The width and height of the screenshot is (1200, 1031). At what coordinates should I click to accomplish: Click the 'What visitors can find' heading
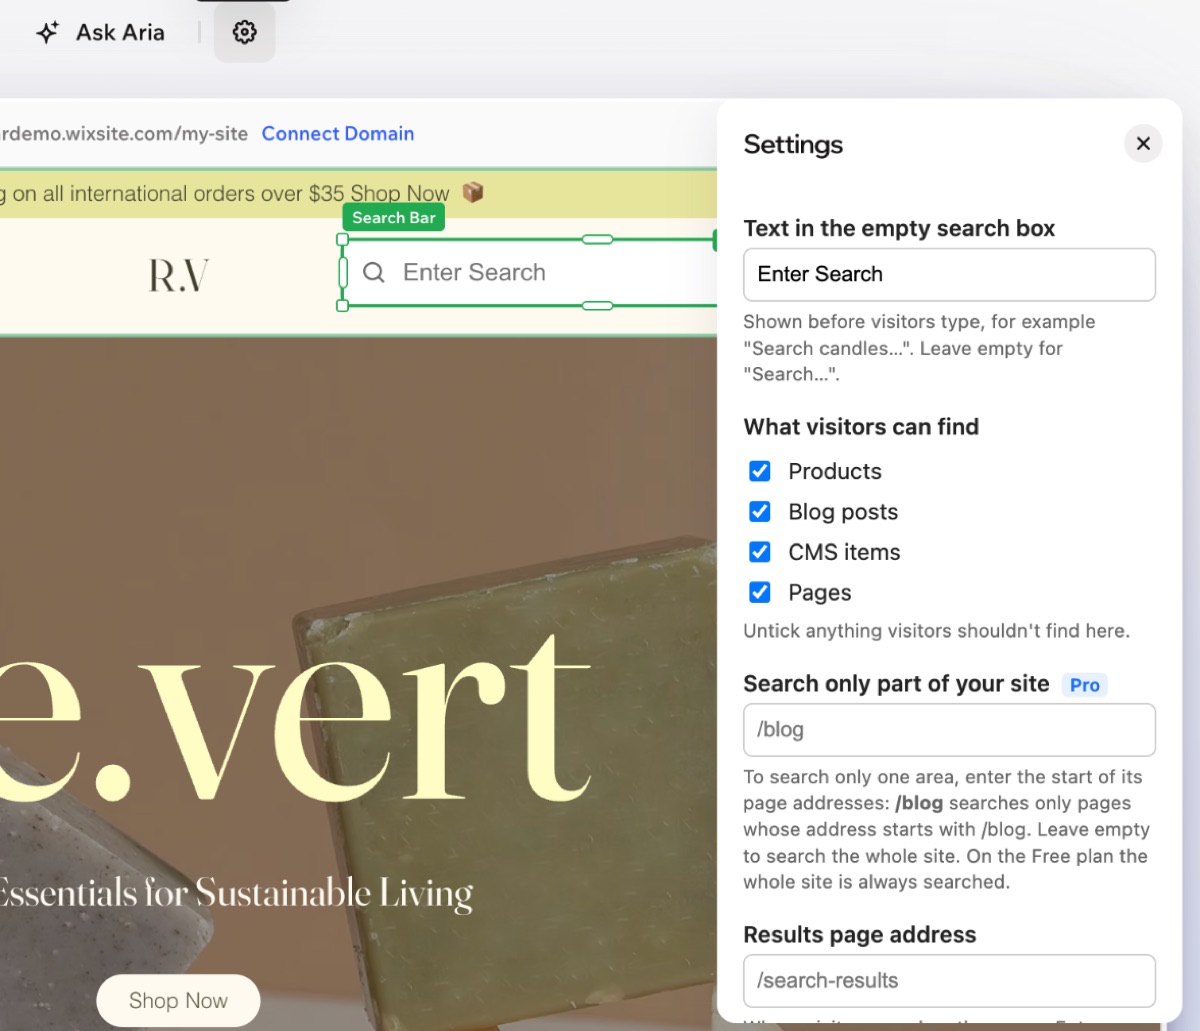pos(861,427)
